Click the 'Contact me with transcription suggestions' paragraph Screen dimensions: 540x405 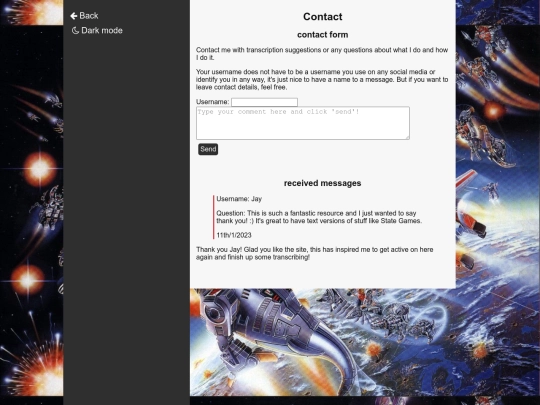[x=322, y=54]
